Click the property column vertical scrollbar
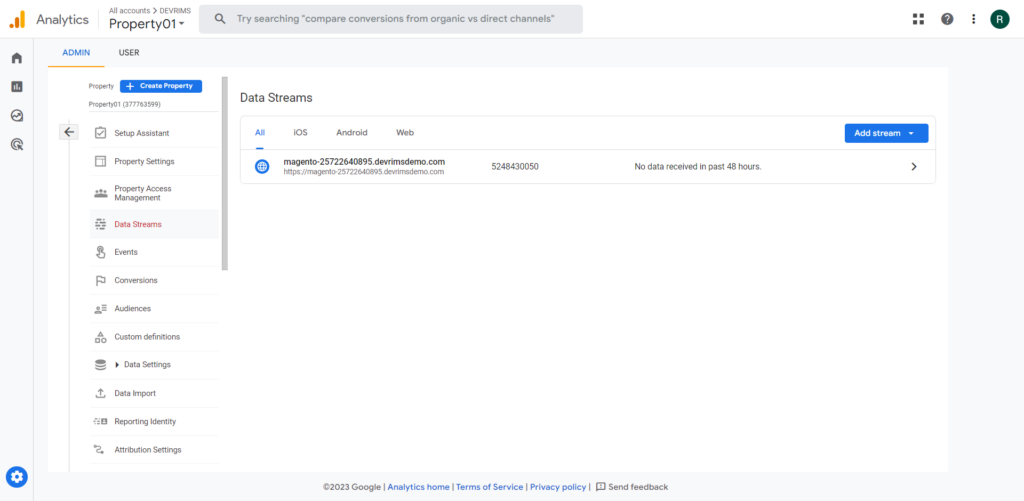 pyautogui.click(x=225, y=174)
